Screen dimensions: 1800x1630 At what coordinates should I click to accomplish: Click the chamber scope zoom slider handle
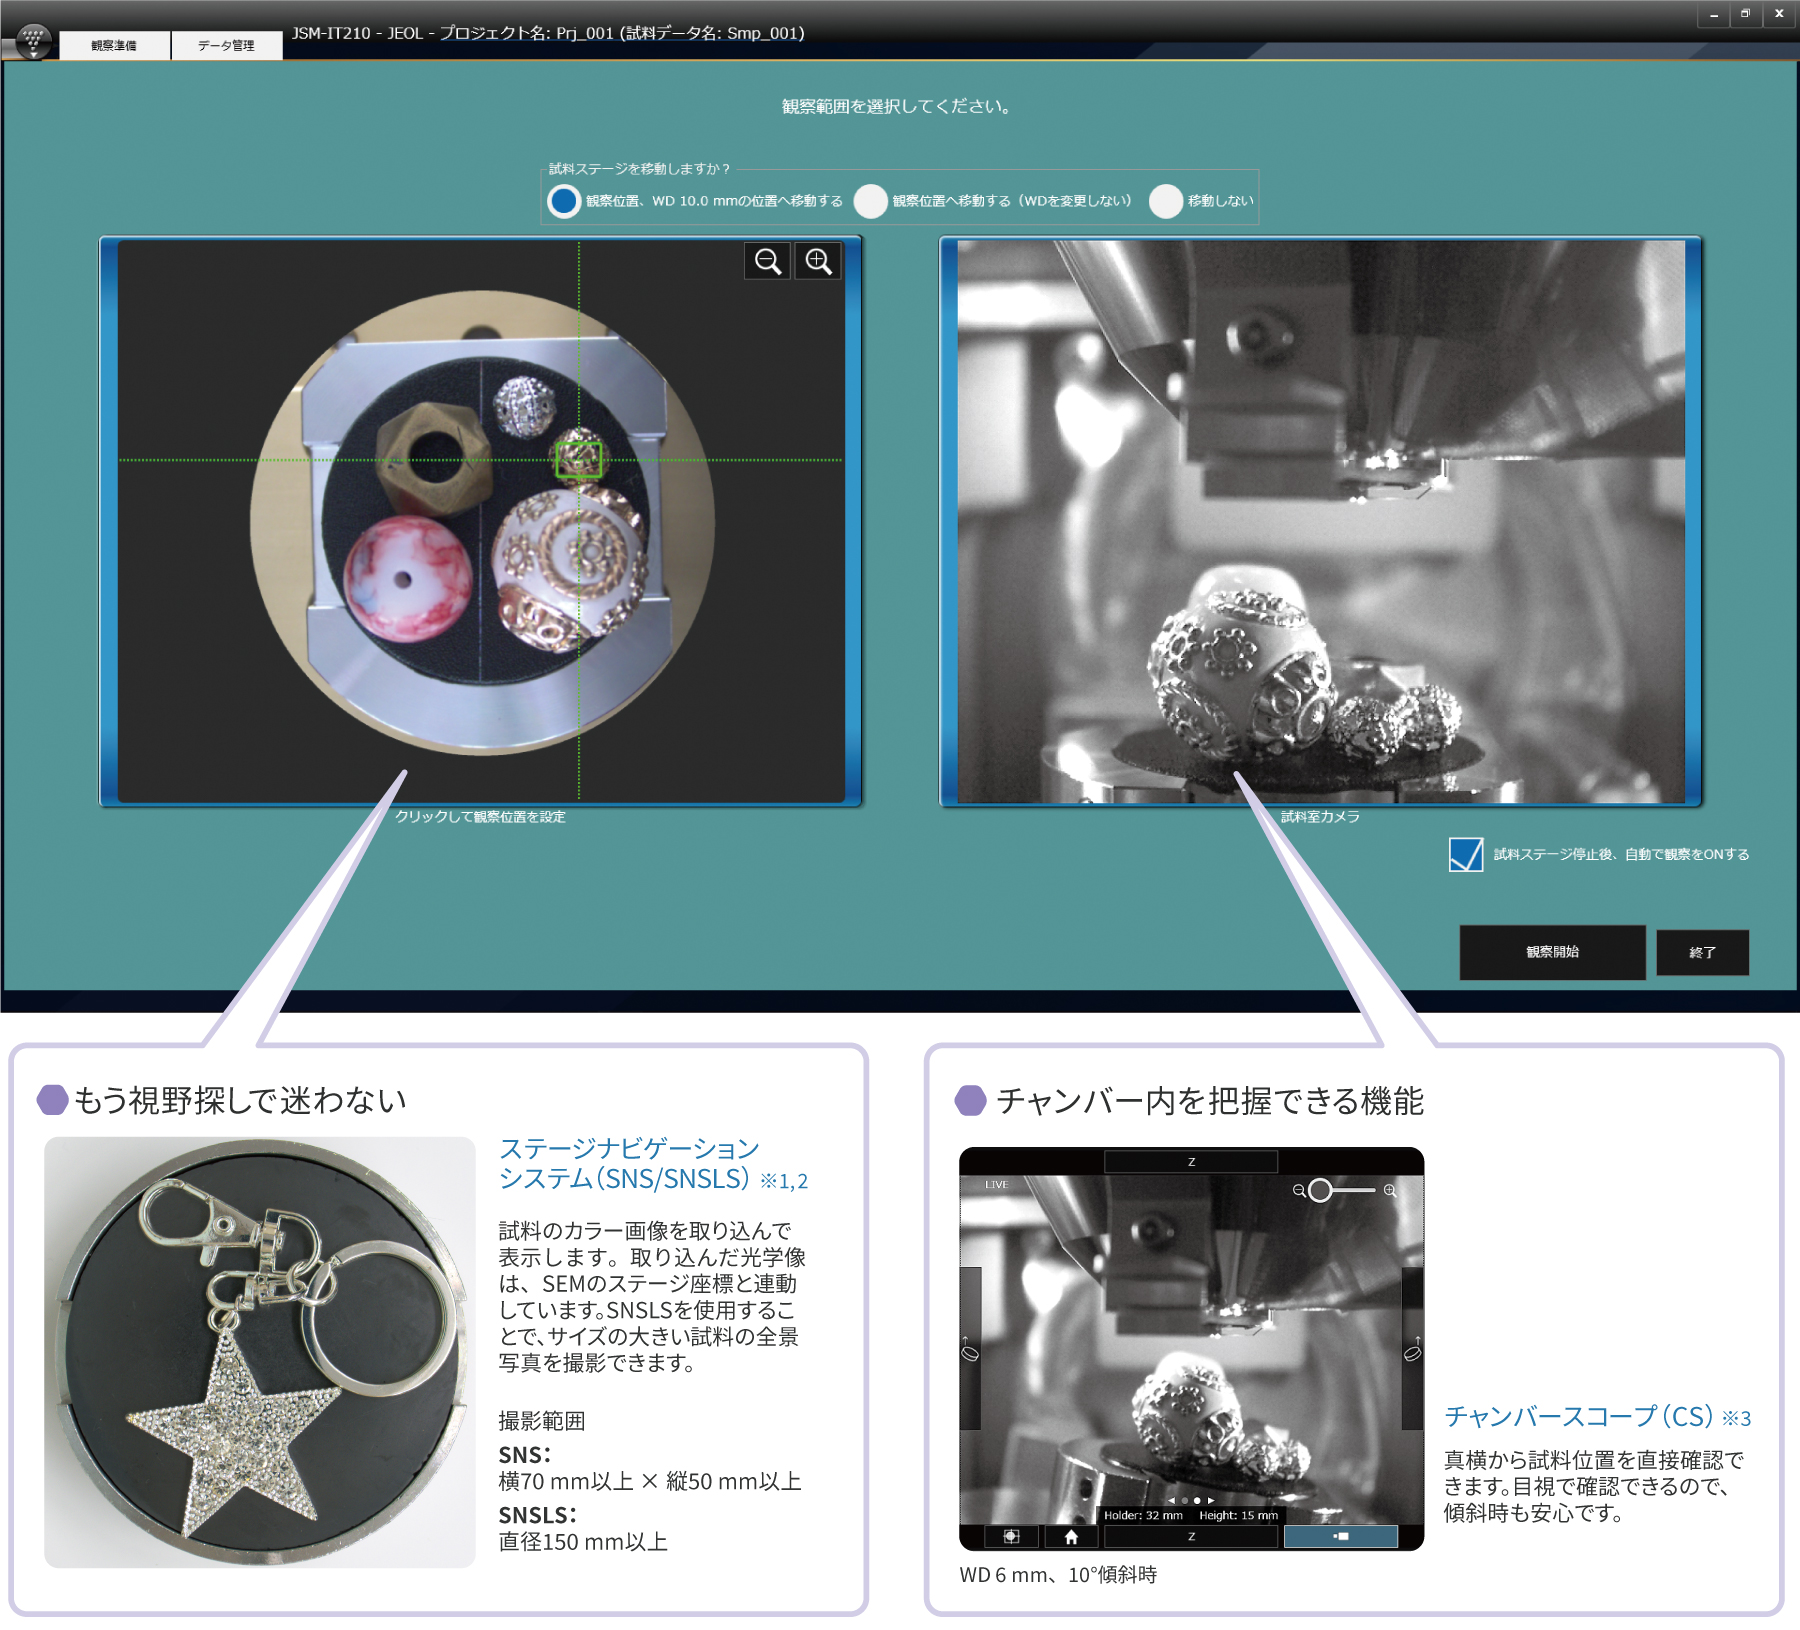(1320, 1190)
